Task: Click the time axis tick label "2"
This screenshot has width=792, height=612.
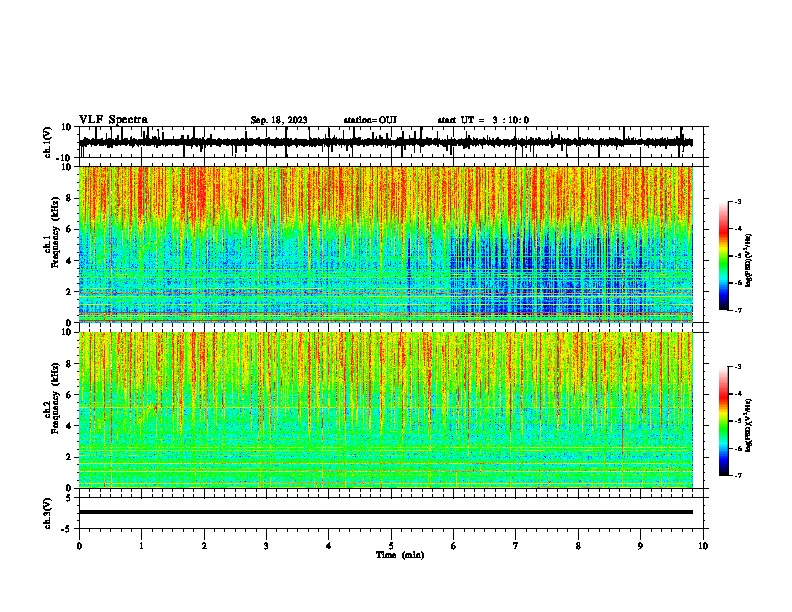Action: [204, 546]
